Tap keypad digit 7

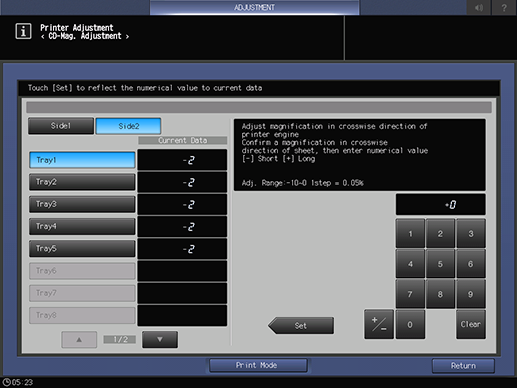click(x=410, y=294)
